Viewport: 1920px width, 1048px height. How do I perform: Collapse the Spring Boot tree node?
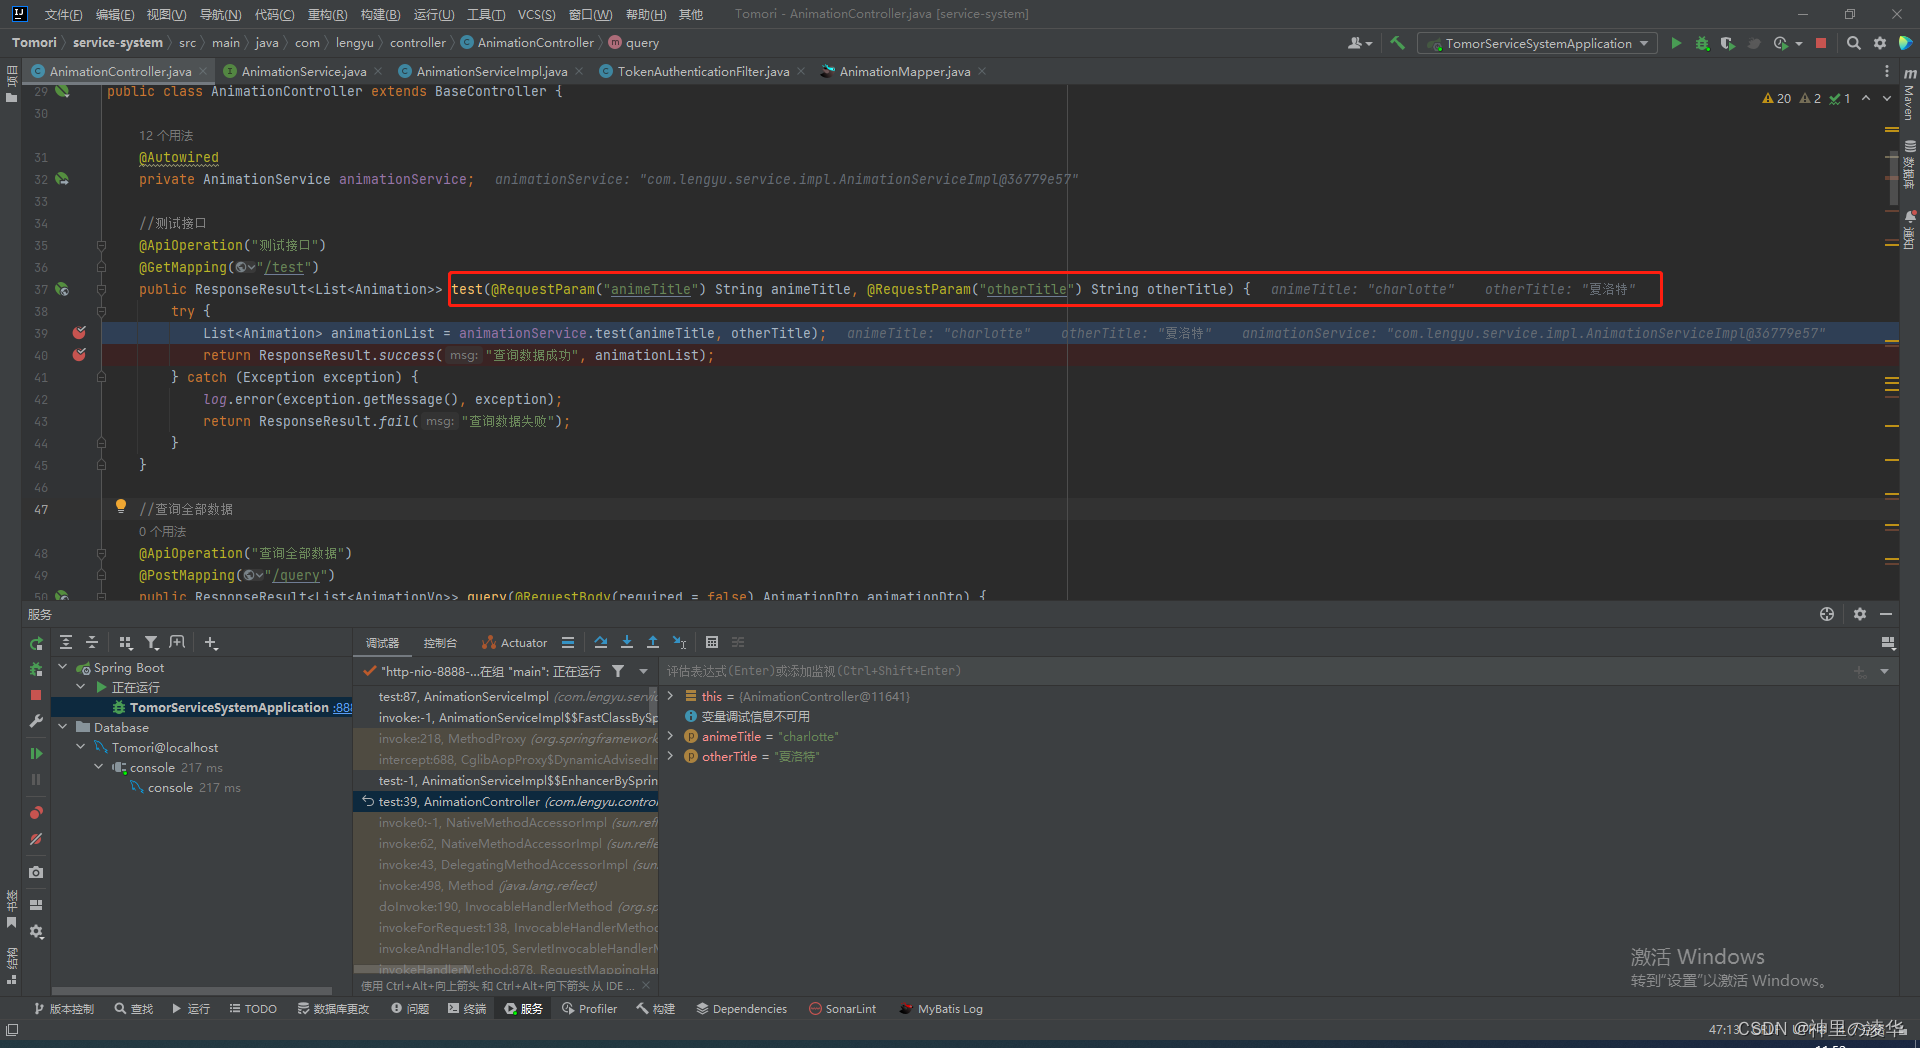click(x=63, y=667)
